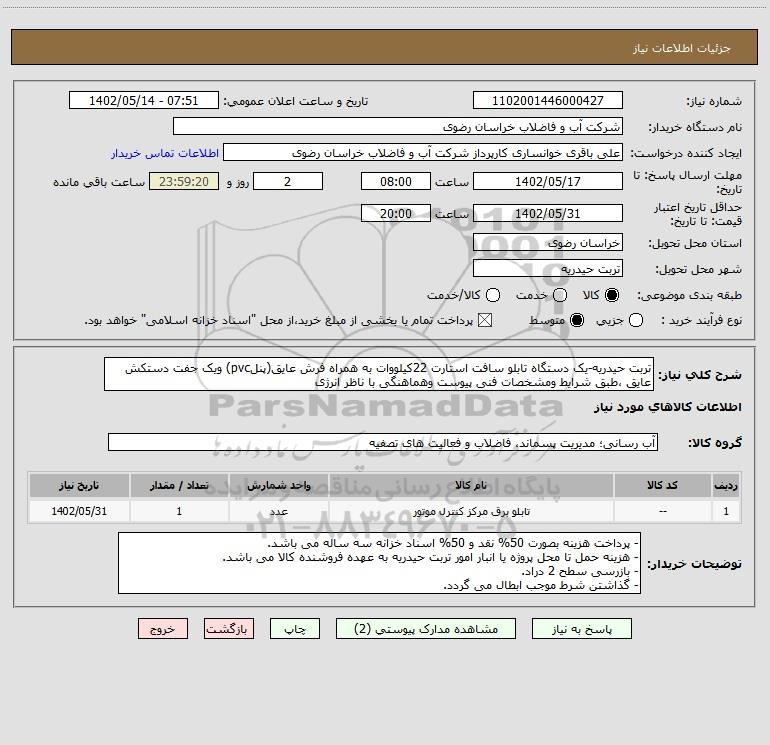
Task: Click the general need description text box
Action: pos(379,375)
